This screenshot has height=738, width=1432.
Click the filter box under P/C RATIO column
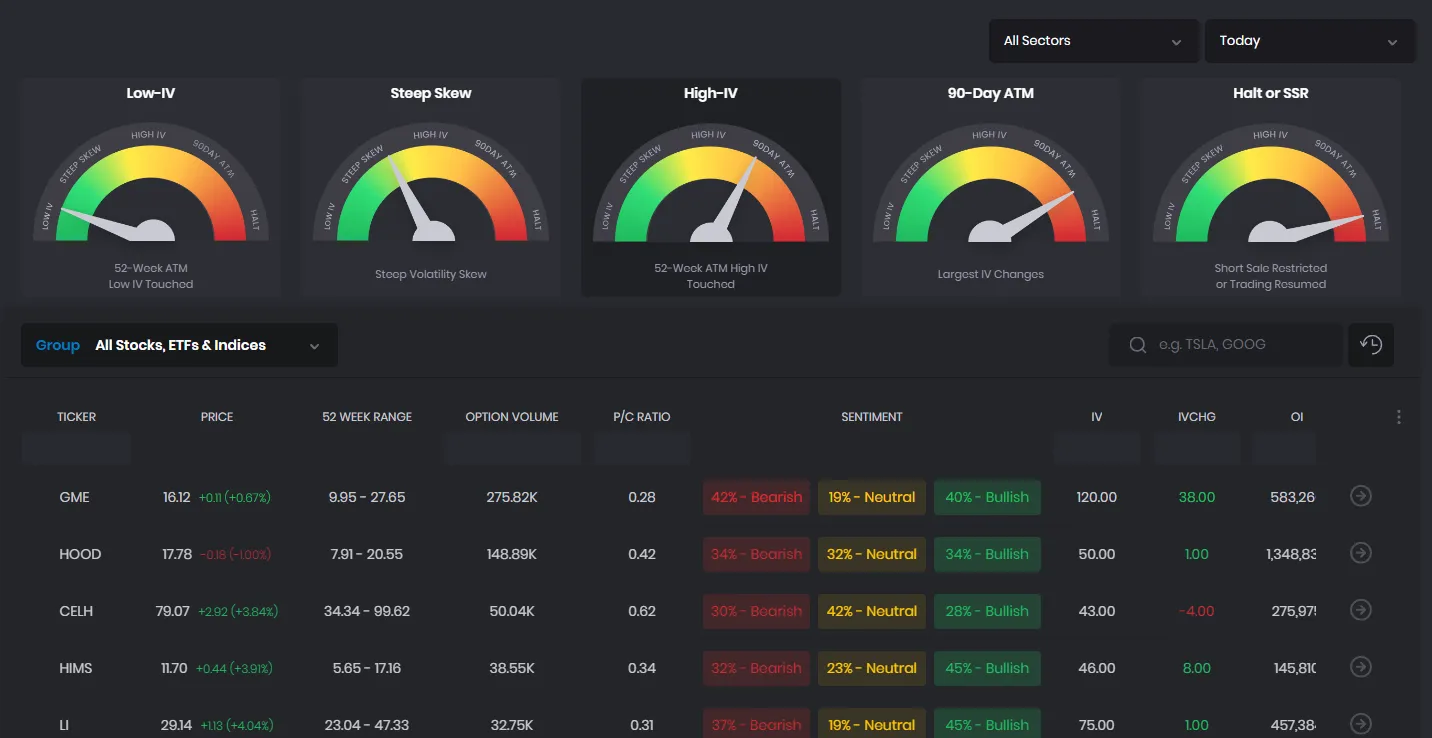(642, 449)
